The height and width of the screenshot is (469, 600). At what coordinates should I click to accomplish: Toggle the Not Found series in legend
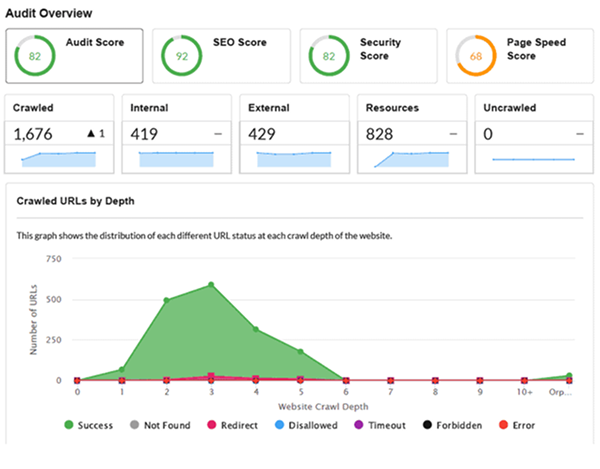pyautogui.click(x=160, y=425)
